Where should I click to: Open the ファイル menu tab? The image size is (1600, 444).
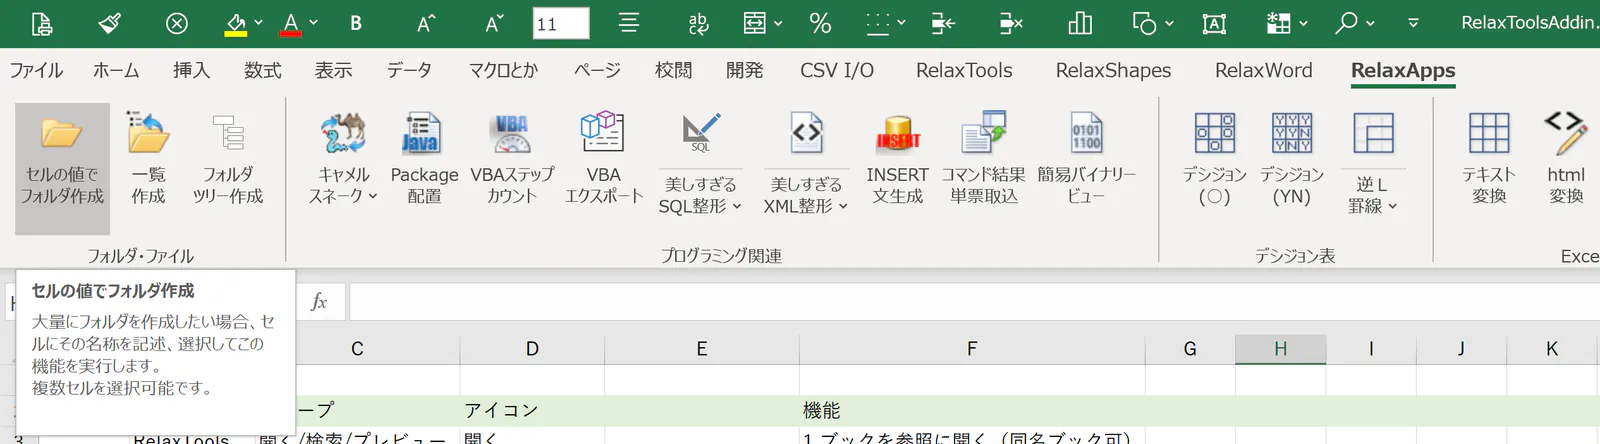(x=36, y=70)
